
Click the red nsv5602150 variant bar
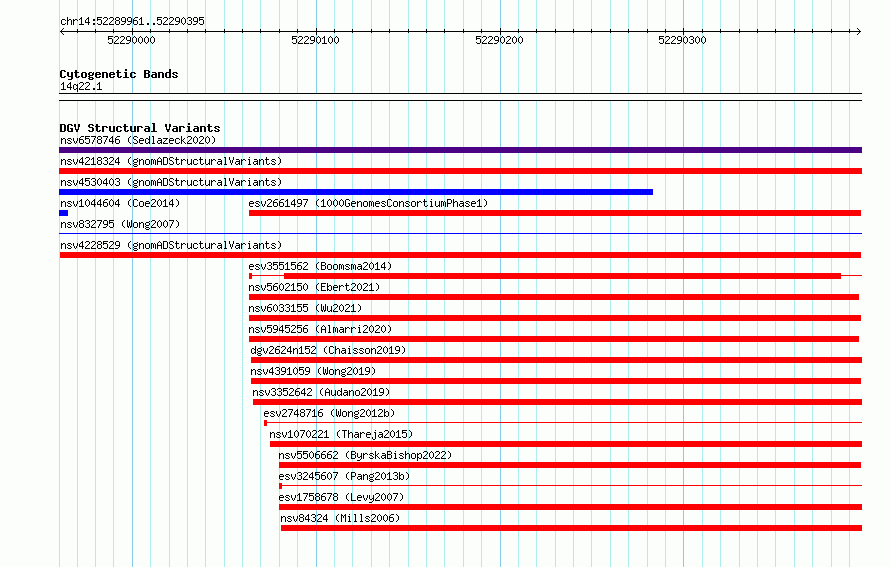click(x=553, y=297)
